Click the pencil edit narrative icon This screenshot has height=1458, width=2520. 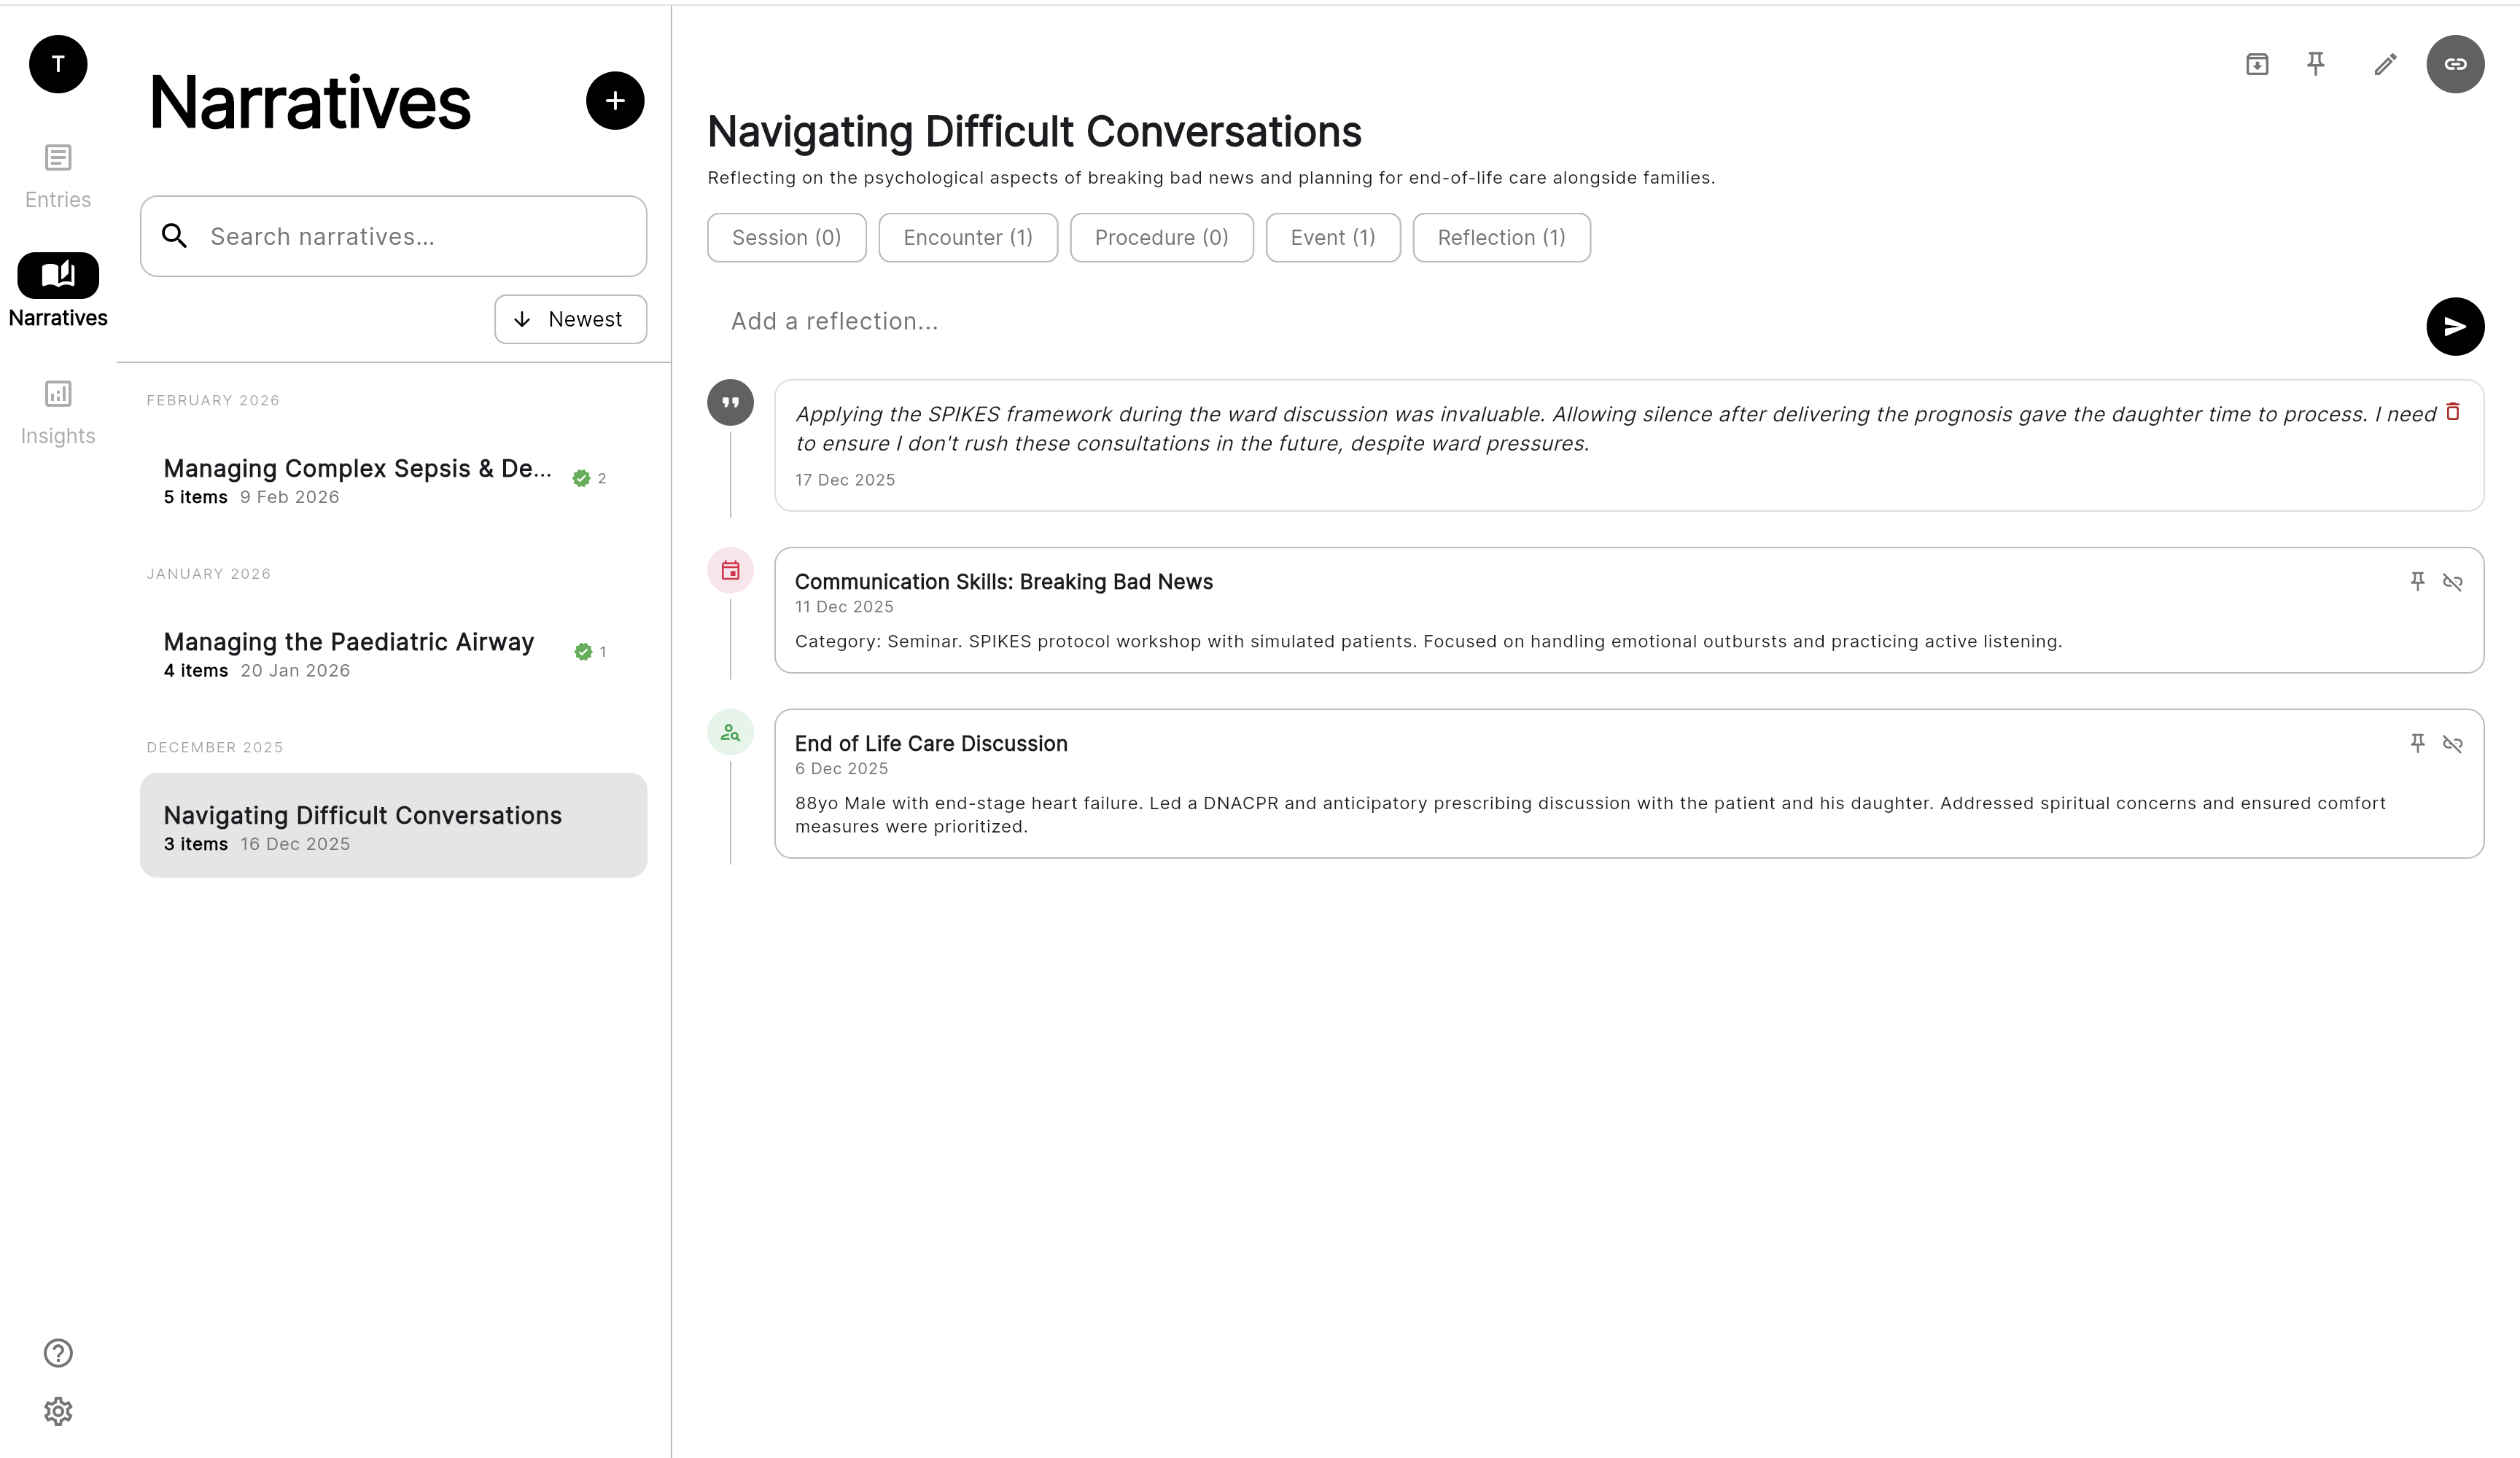click(2385, 64)
